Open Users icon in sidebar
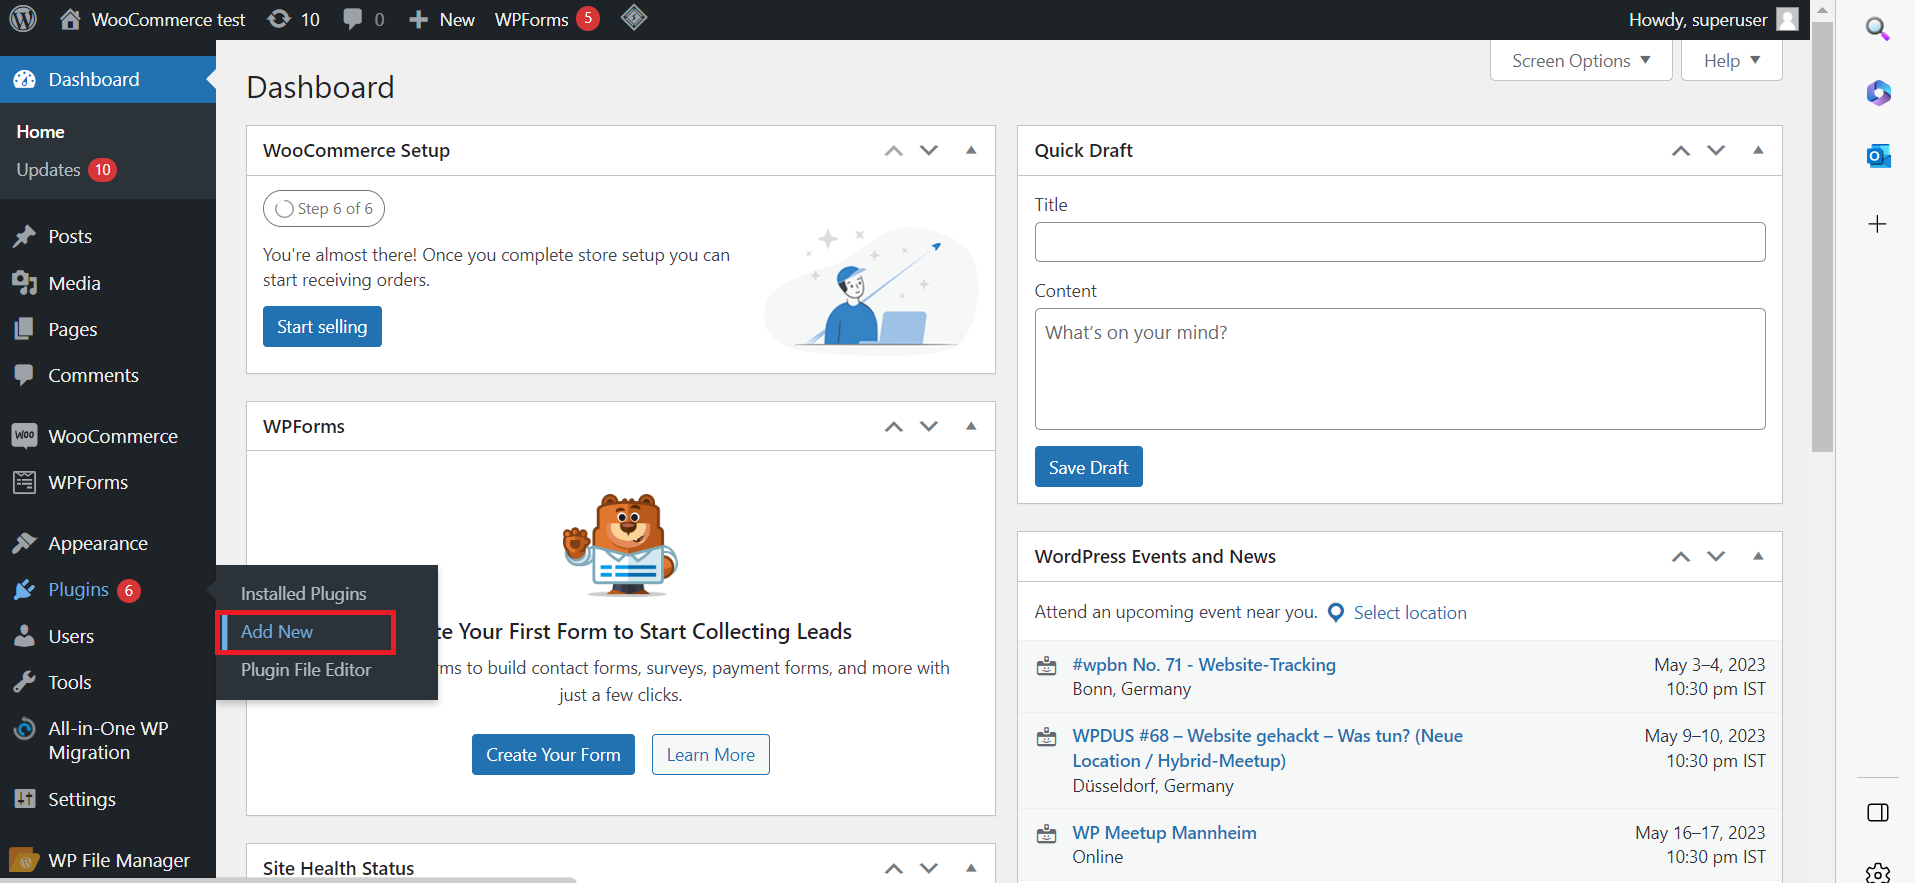The width and height of the screenshot is (1915, 883). [24, 636]
